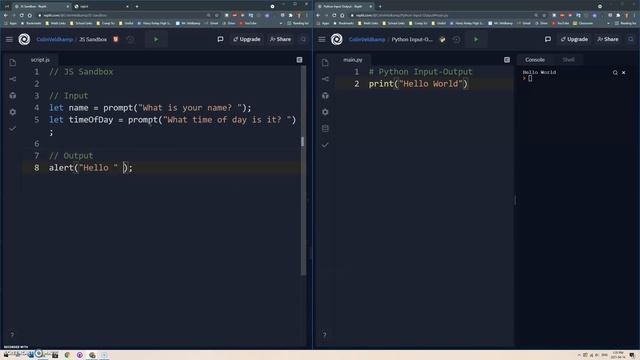Open help question mark in JS Sandbox window

(12, 335)
